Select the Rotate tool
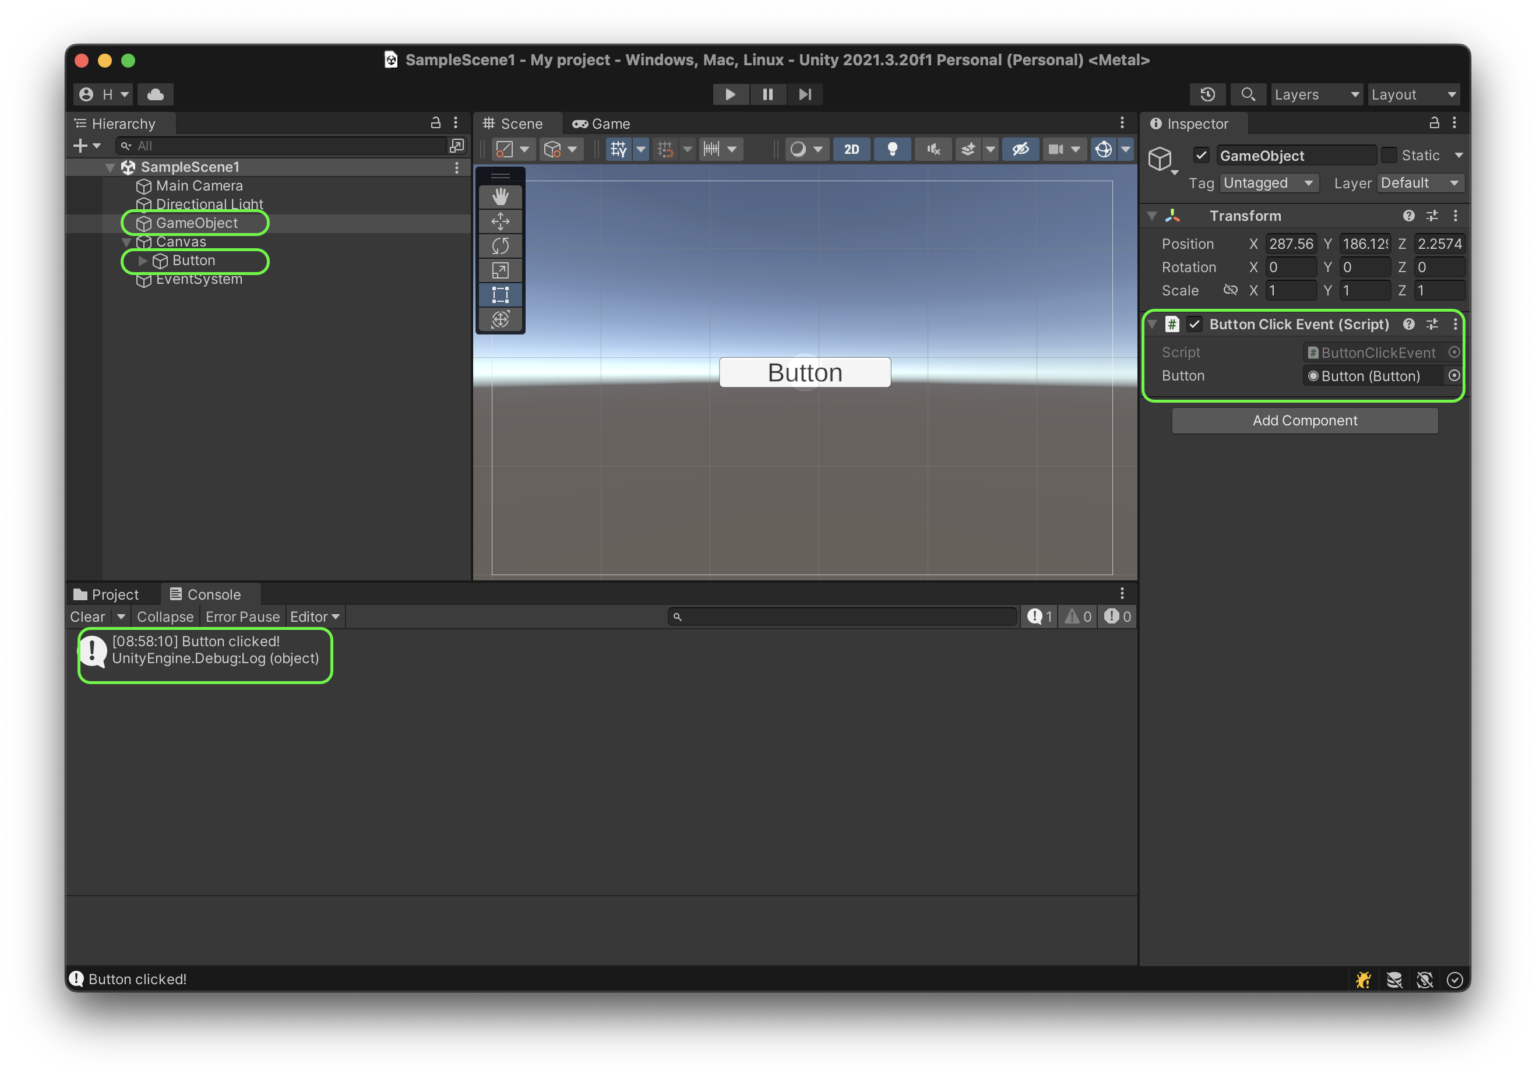This screenshot has width=1536, height=1078. (x=500, y=245)
